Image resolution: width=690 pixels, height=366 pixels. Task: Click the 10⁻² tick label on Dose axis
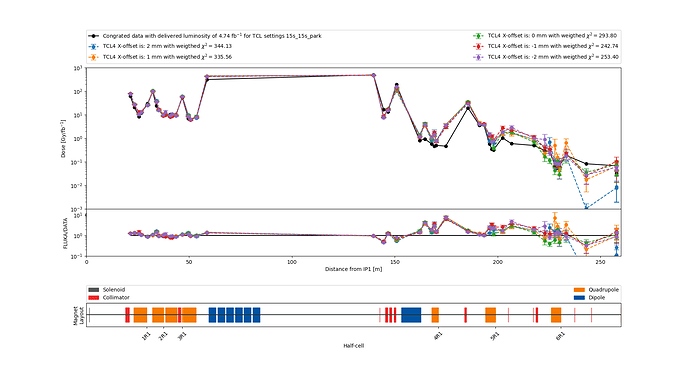click(x=78, y=186)
